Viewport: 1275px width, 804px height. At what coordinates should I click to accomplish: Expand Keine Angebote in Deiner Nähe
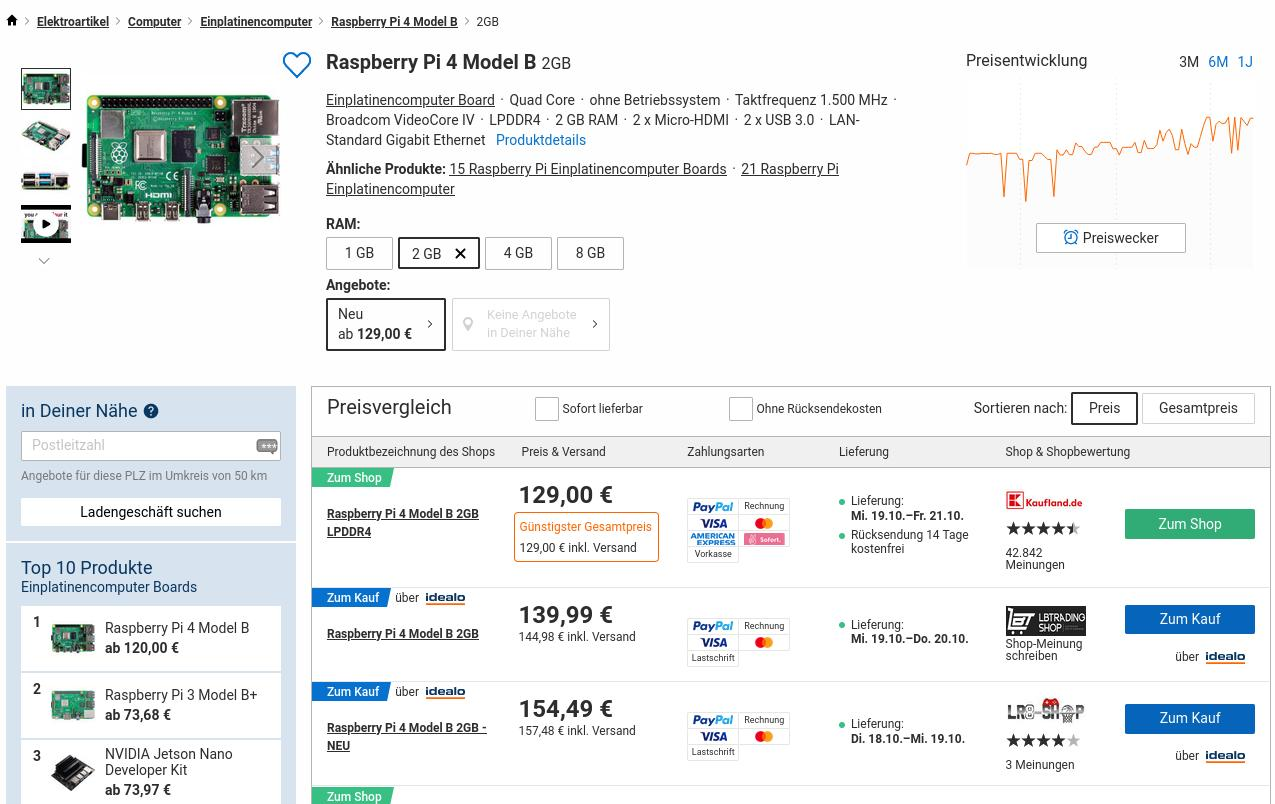click(531, 324)
